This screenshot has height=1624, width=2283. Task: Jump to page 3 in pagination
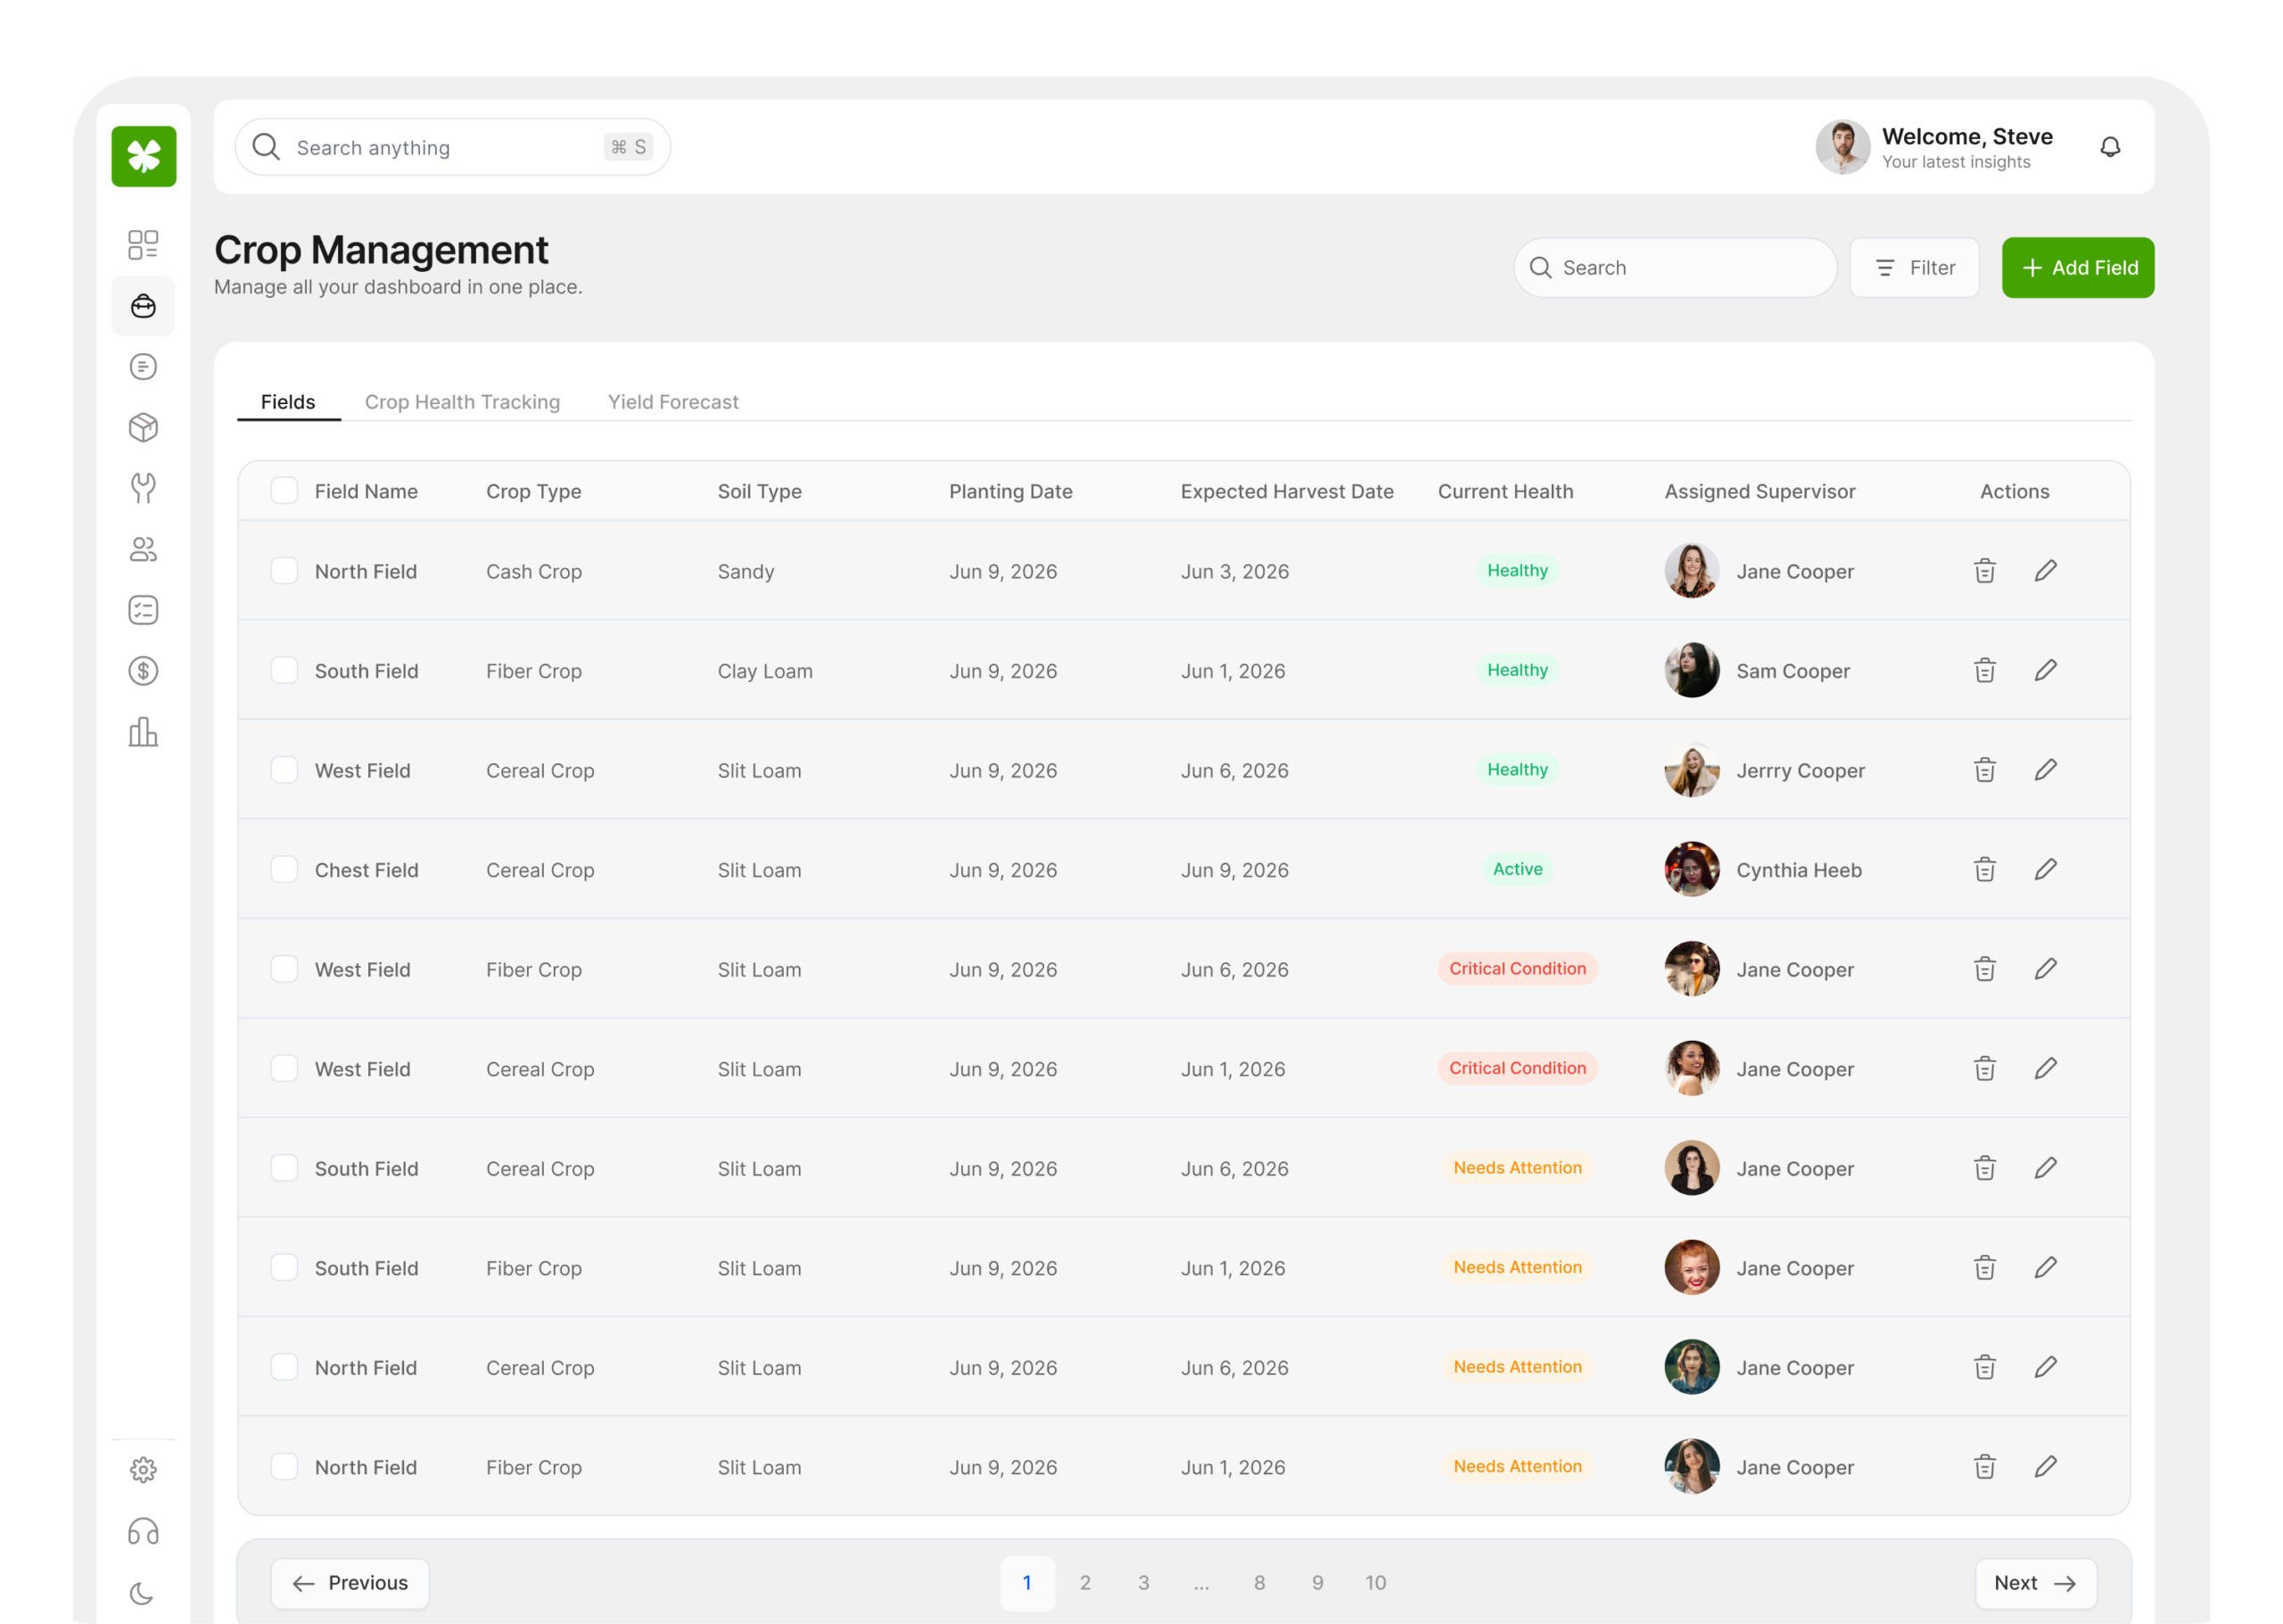pyautogui.click(x=1143, y=1583)
